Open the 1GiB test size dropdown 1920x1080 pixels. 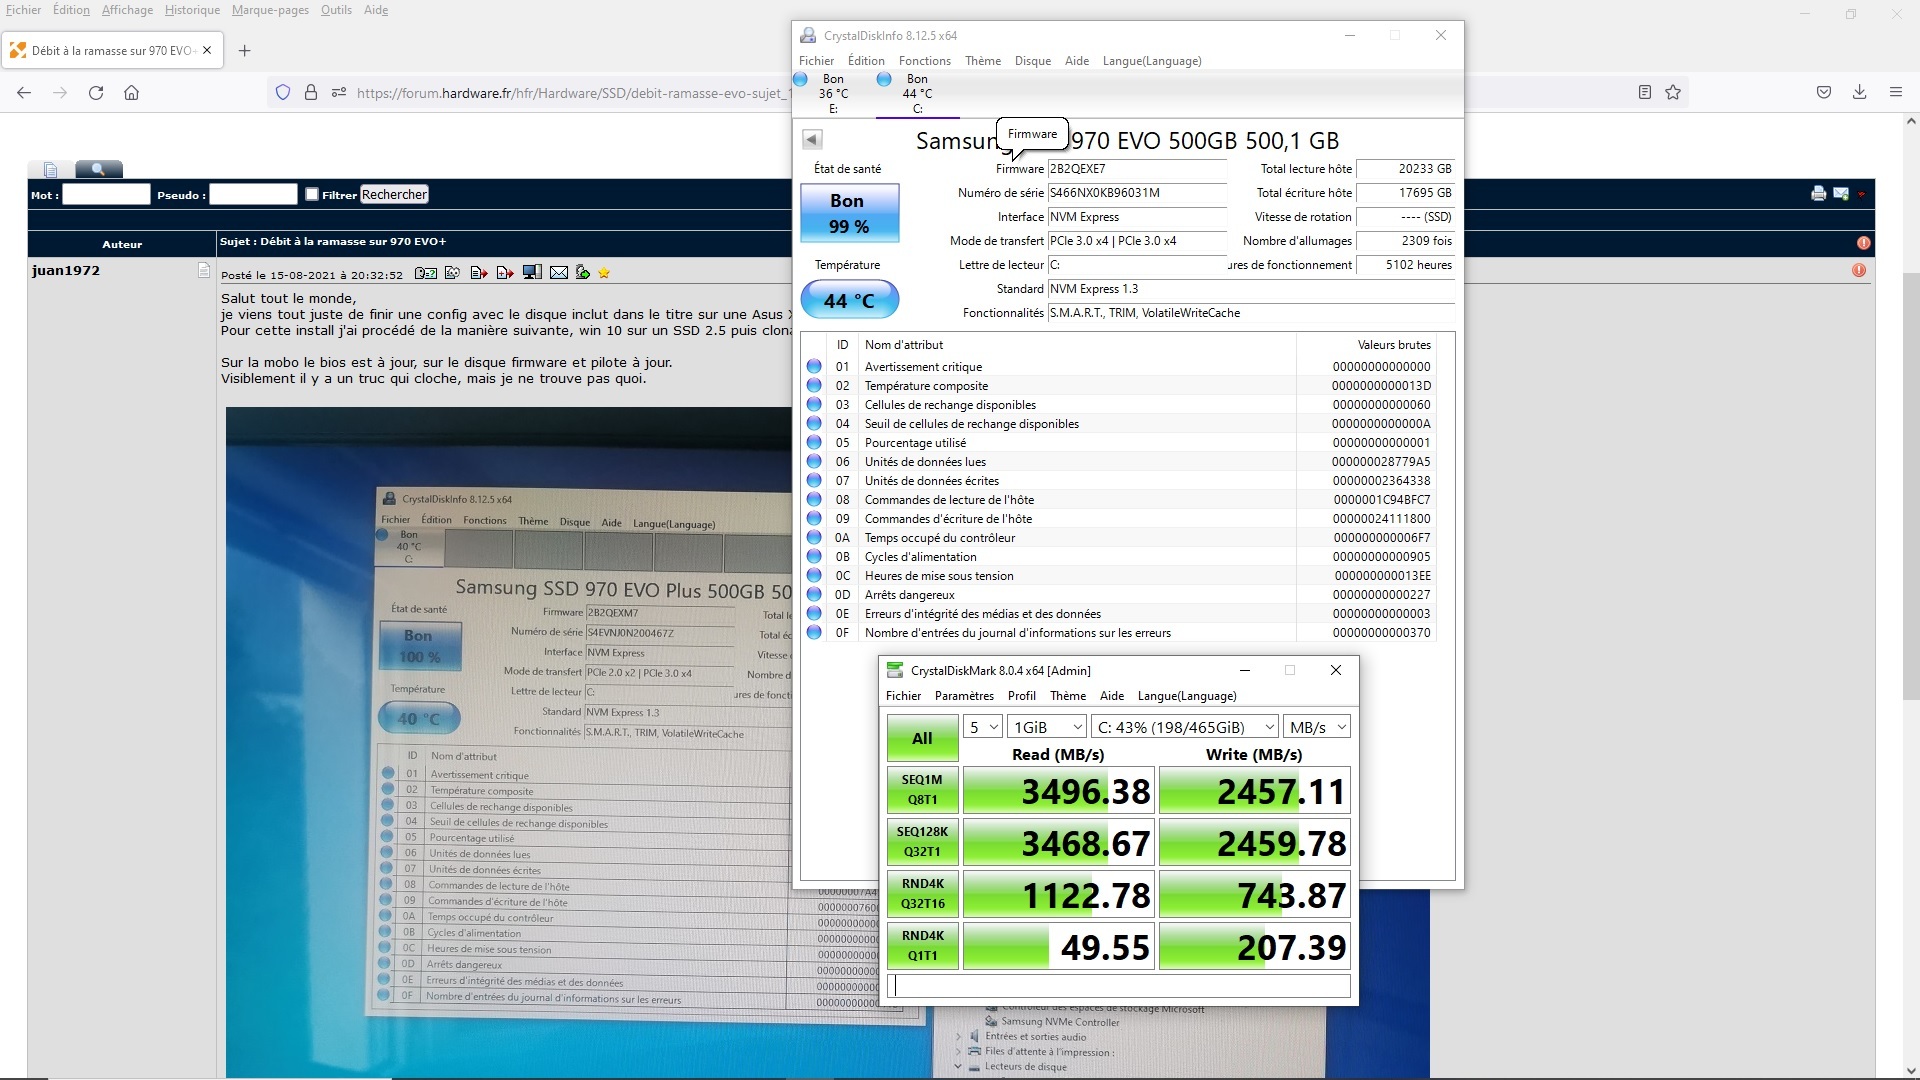pyautogui.click(x=1046, y=727)
